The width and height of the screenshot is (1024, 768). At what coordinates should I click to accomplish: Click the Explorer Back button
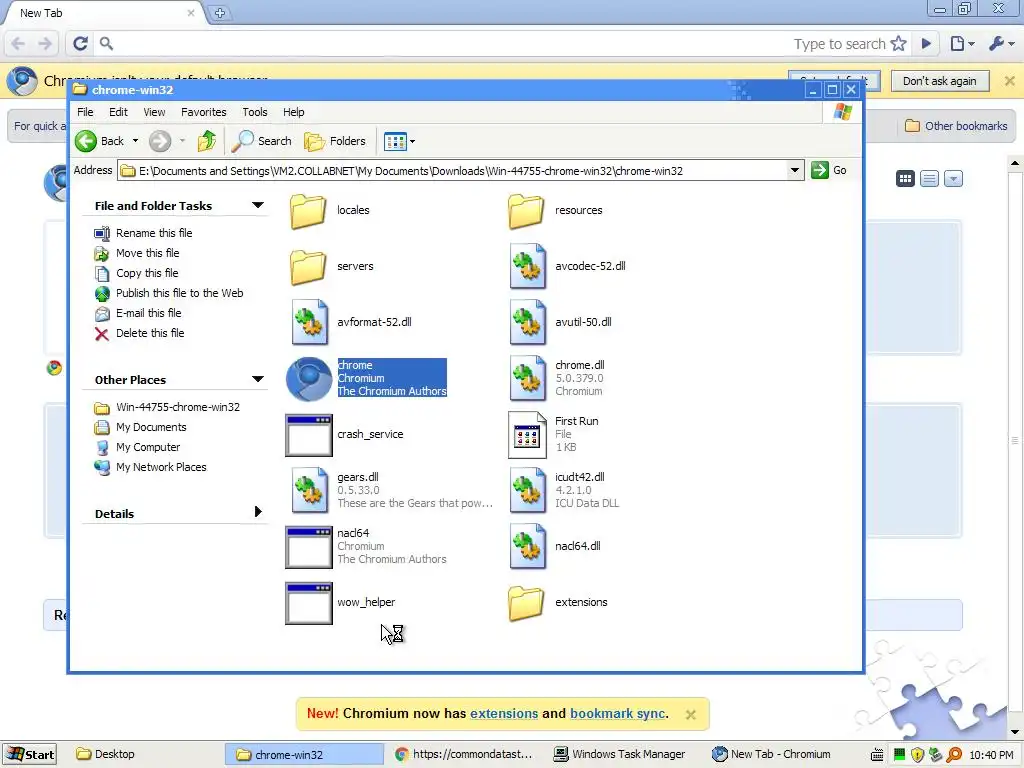pyautogui.click(x=99, y=141)
